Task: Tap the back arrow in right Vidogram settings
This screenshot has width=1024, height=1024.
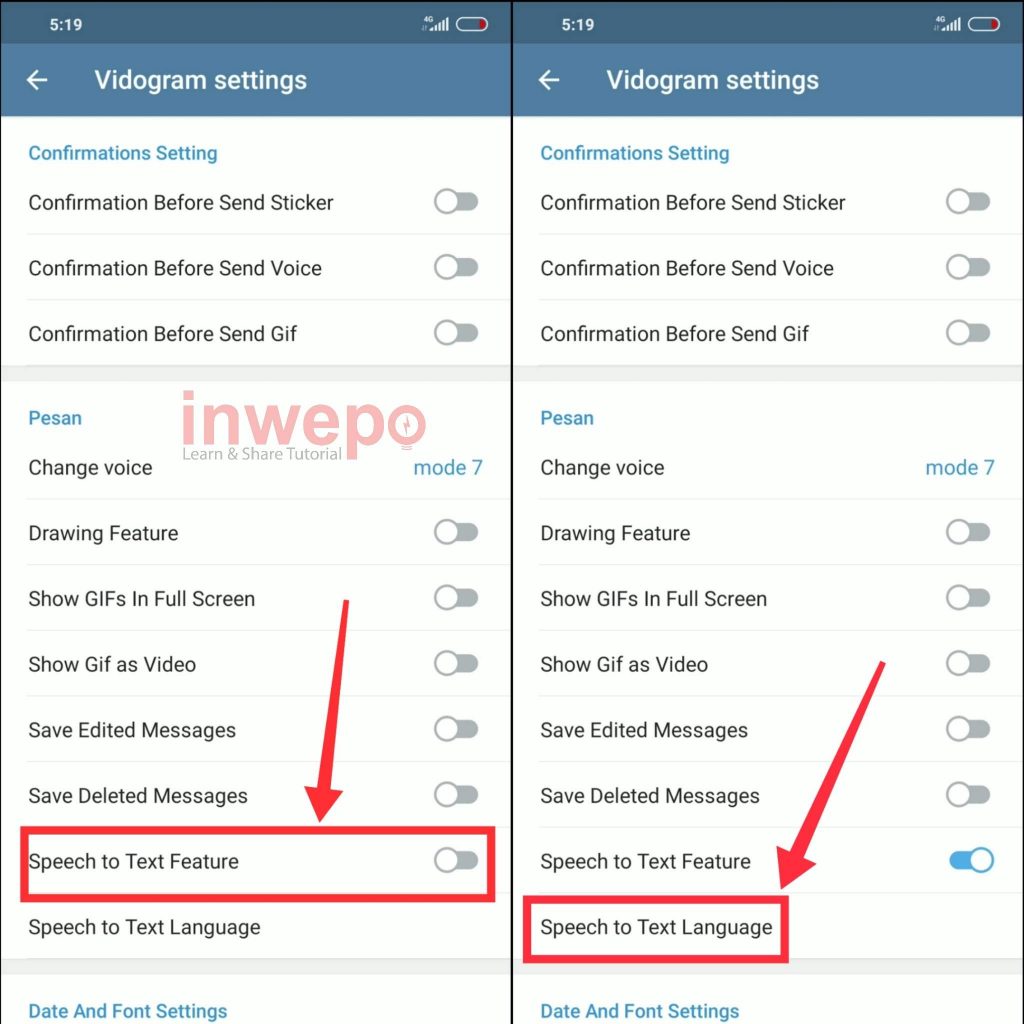Action: [x=549, y=80]
